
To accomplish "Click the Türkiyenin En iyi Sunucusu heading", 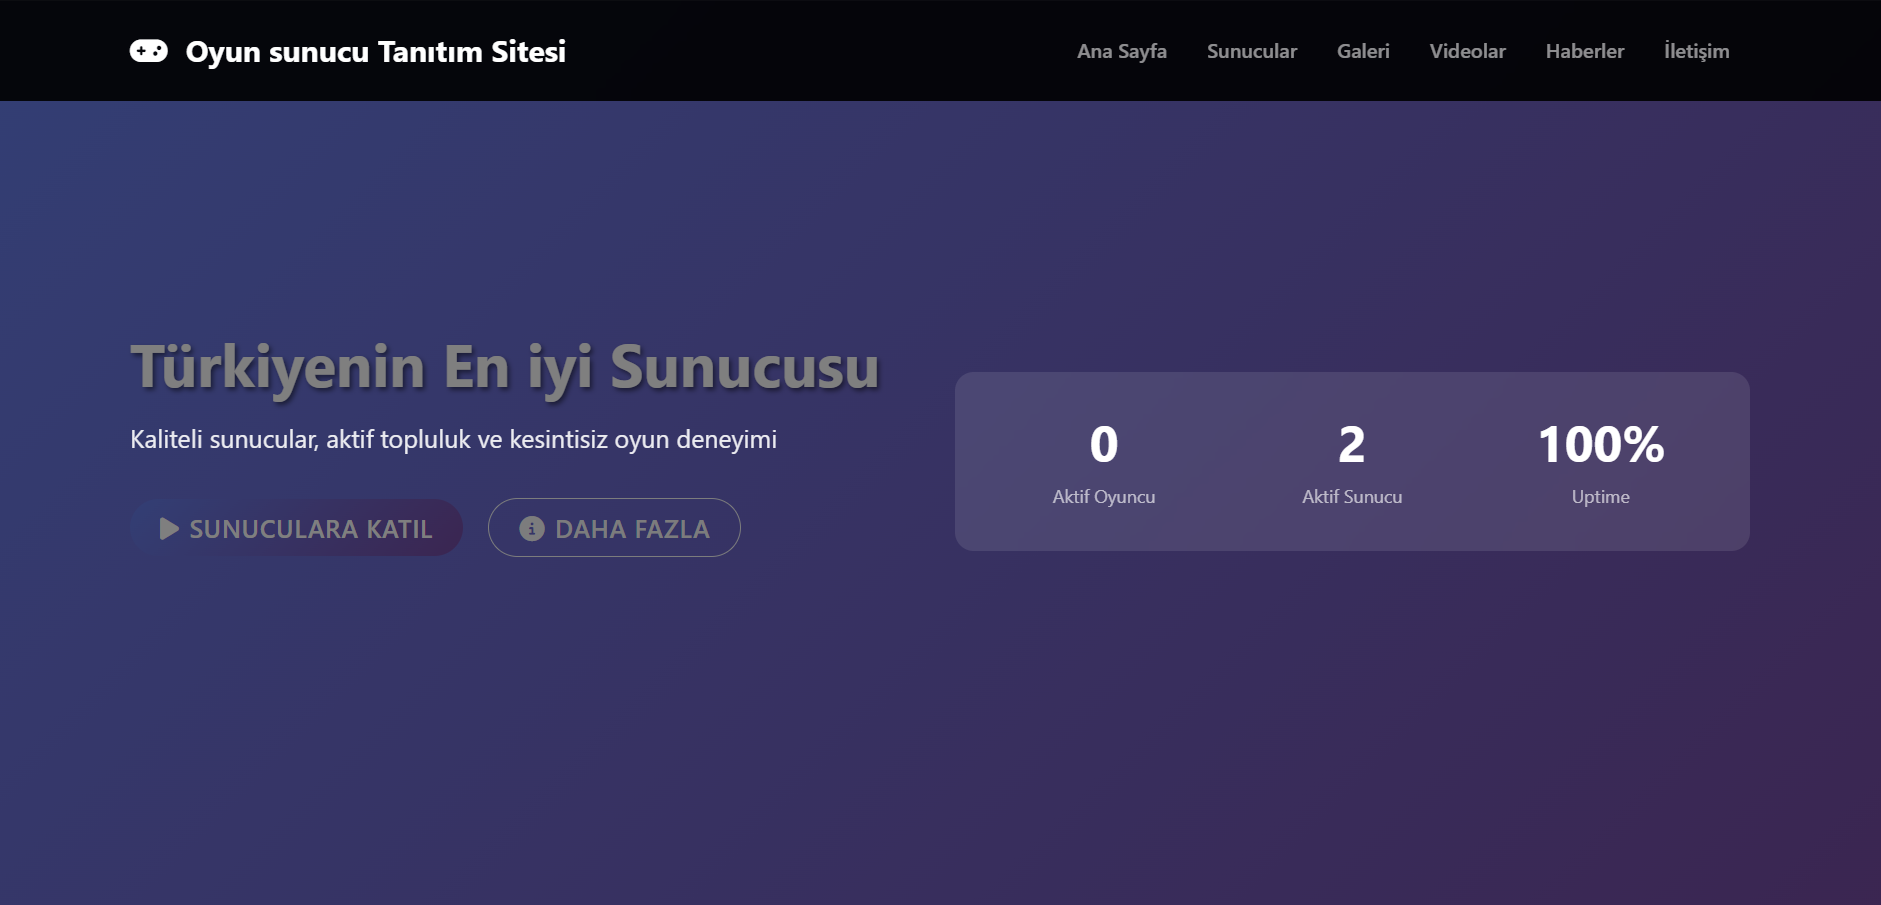I will pos(505,368).
